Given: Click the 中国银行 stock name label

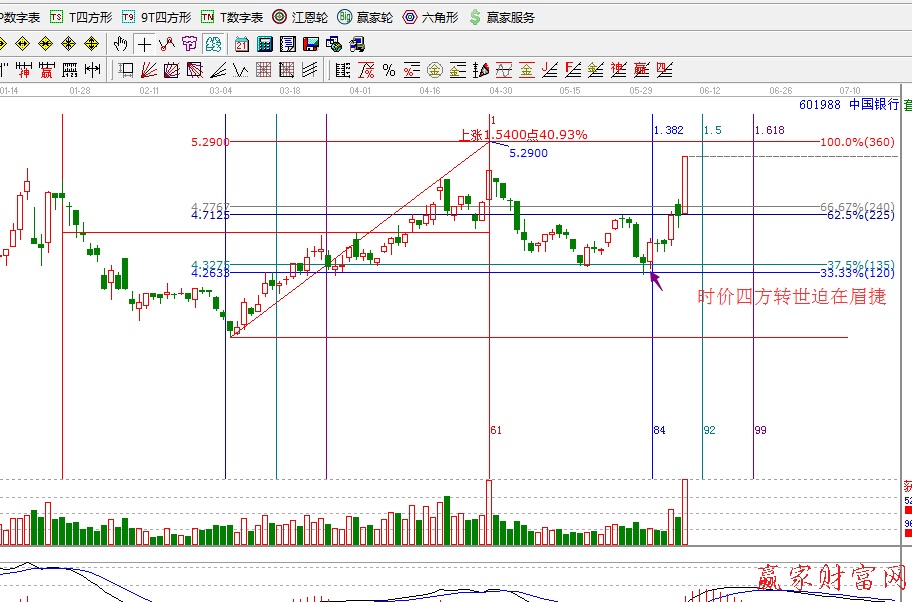Looking at the screenshot, I should [873, 104].
